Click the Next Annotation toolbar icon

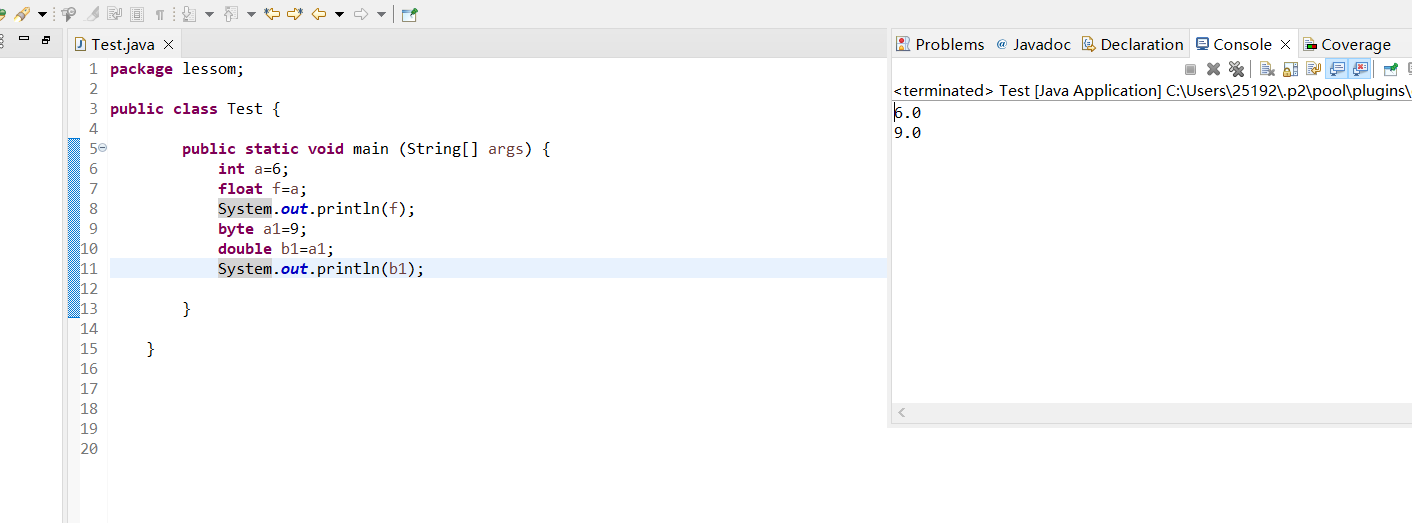pyautogui.click(x=188, y=14)
